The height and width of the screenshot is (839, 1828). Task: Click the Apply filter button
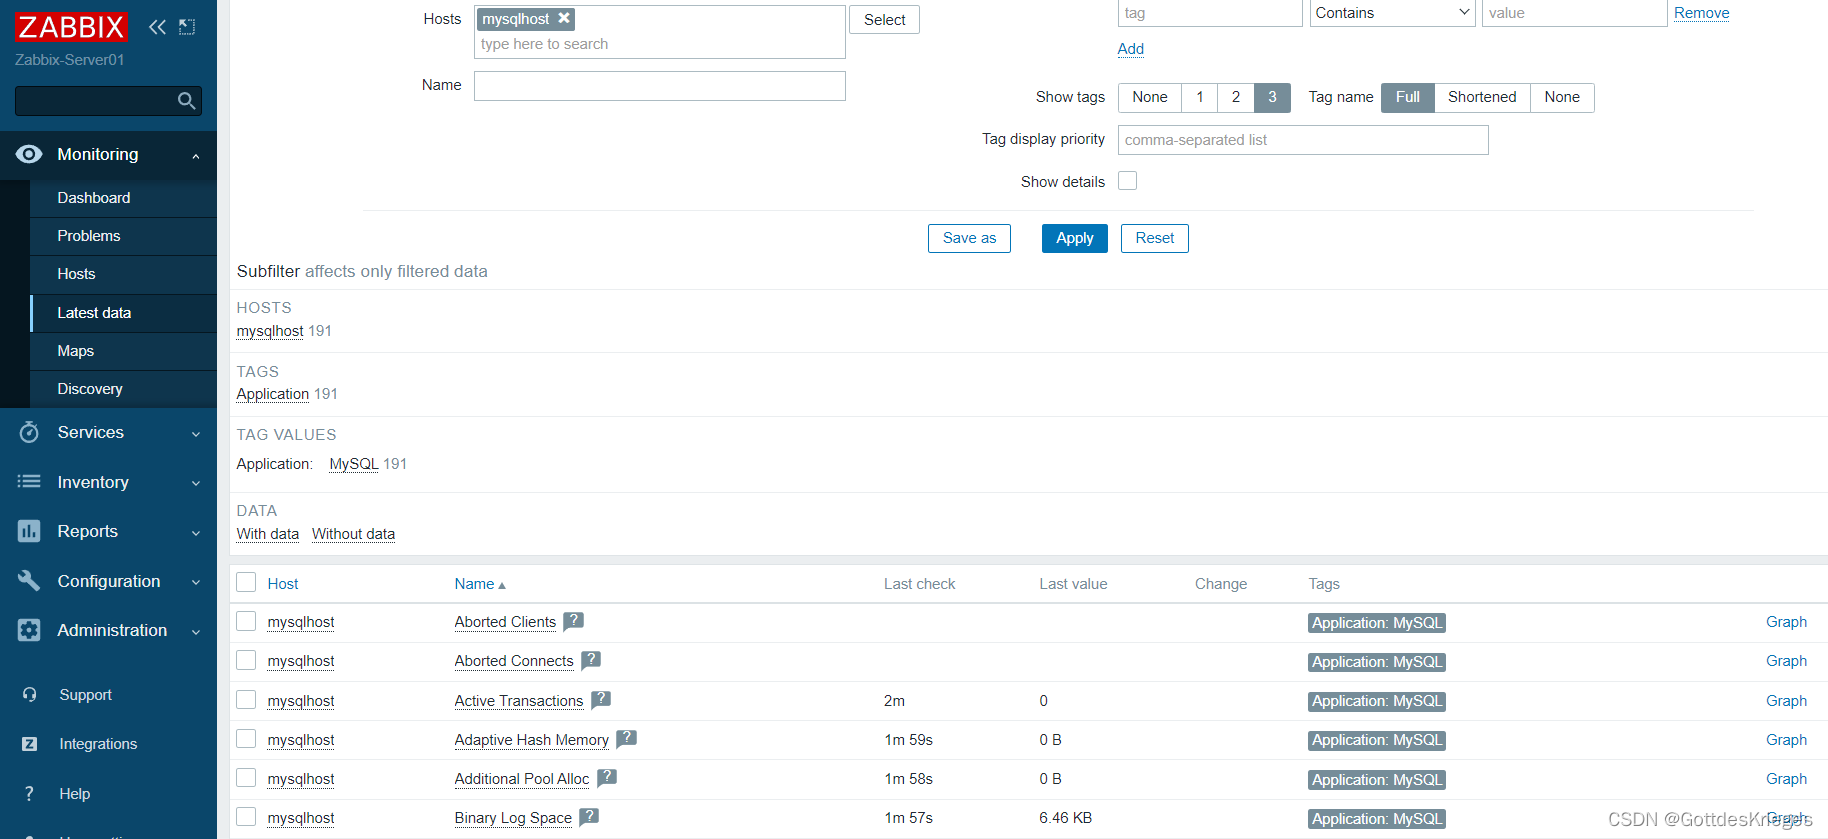pos(1075,238)
